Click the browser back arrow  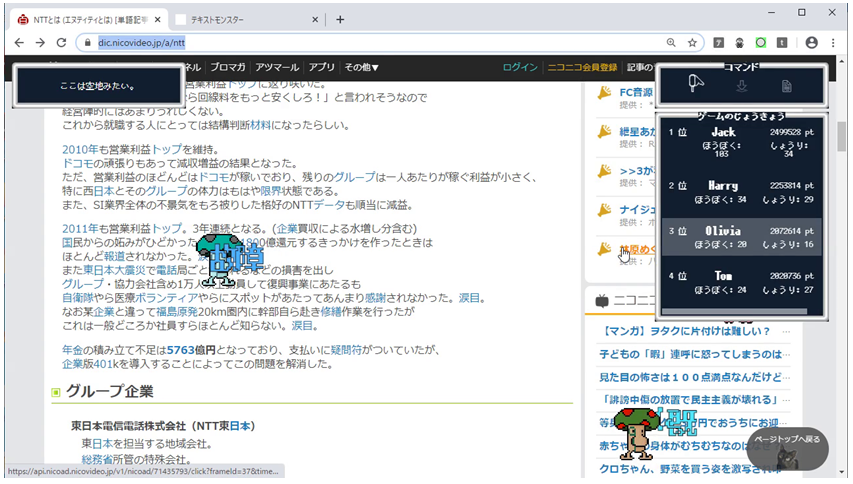19,42
